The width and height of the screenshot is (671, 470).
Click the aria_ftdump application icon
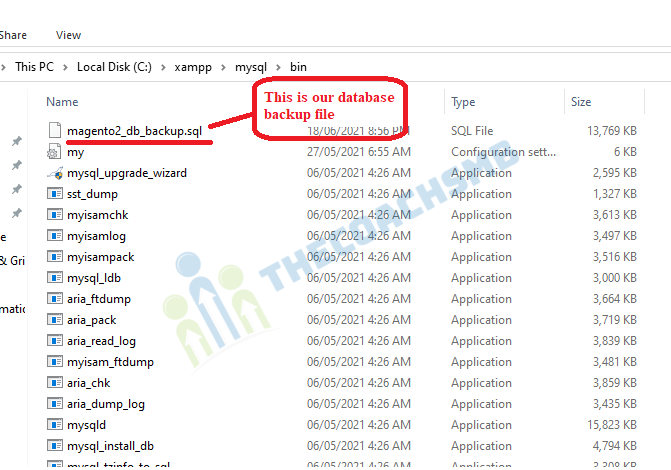click(55, 298)
